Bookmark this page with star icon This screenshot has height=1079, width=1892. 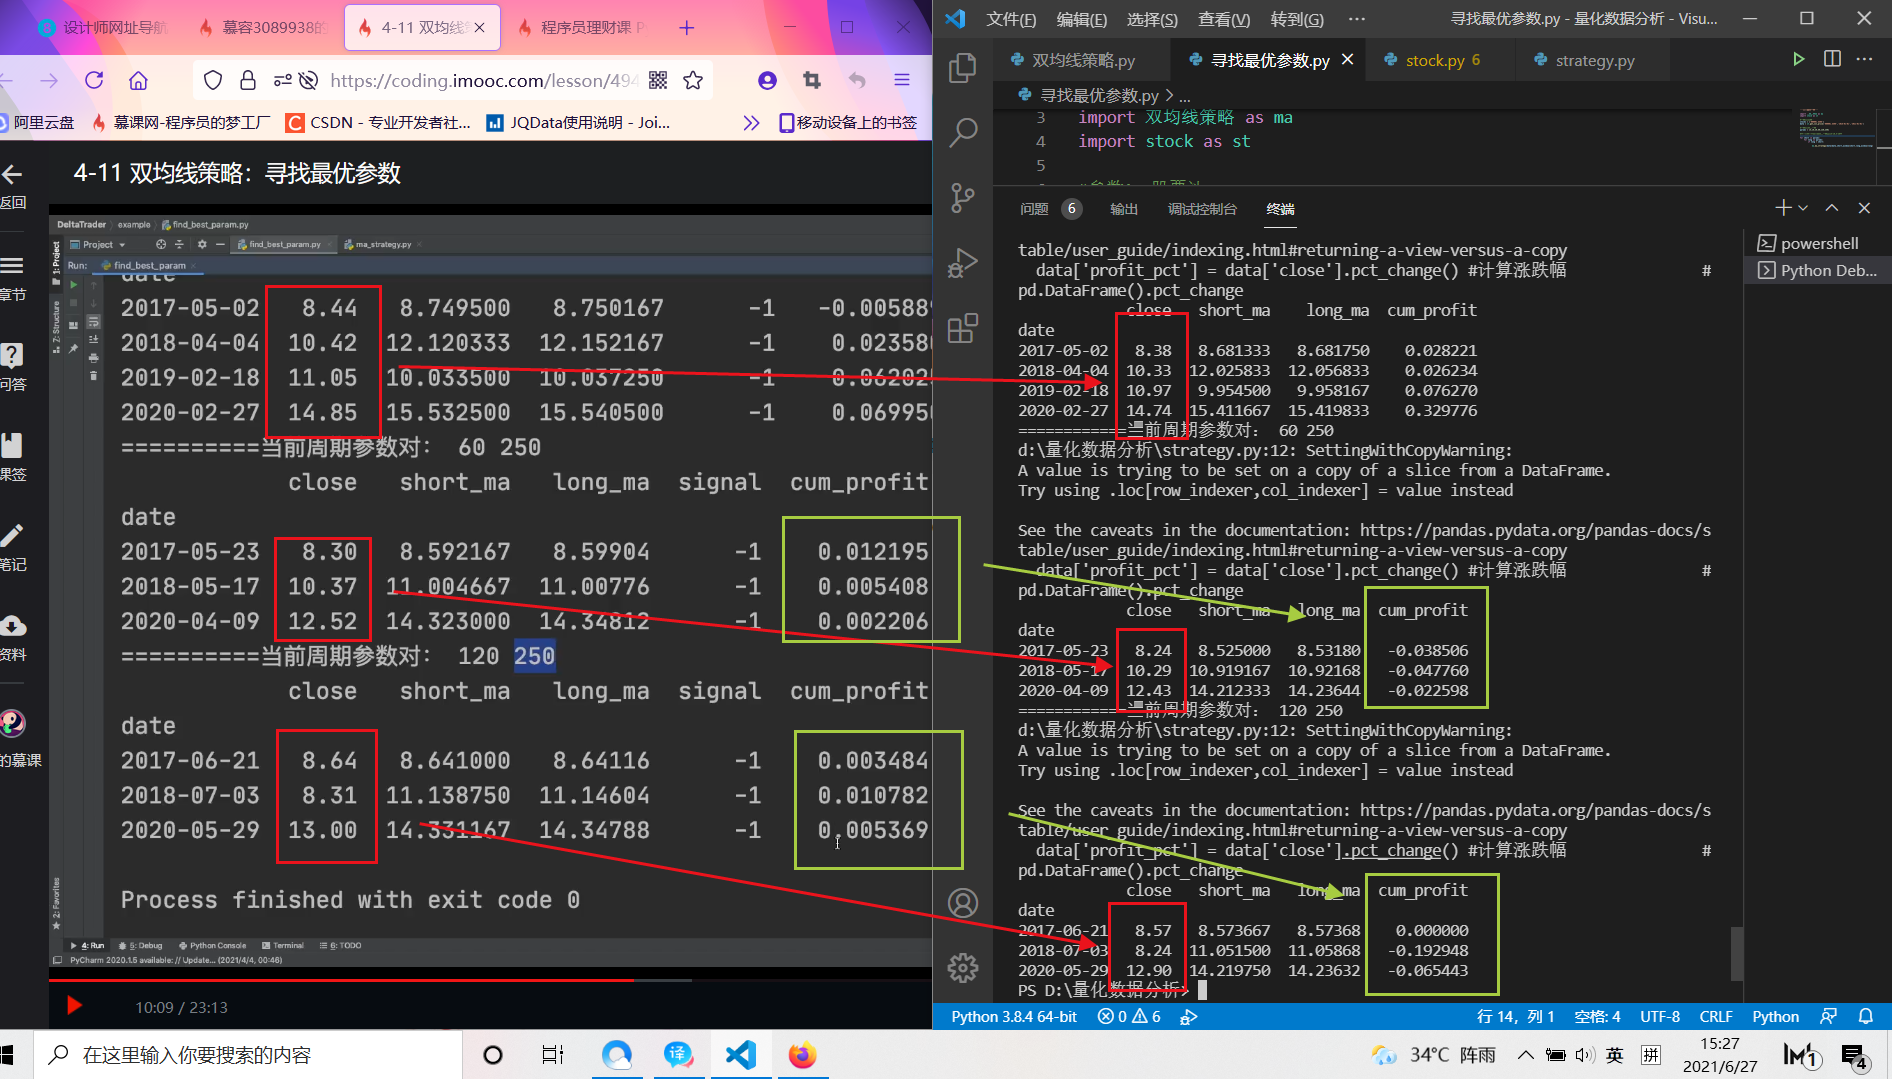click(693, 80)
